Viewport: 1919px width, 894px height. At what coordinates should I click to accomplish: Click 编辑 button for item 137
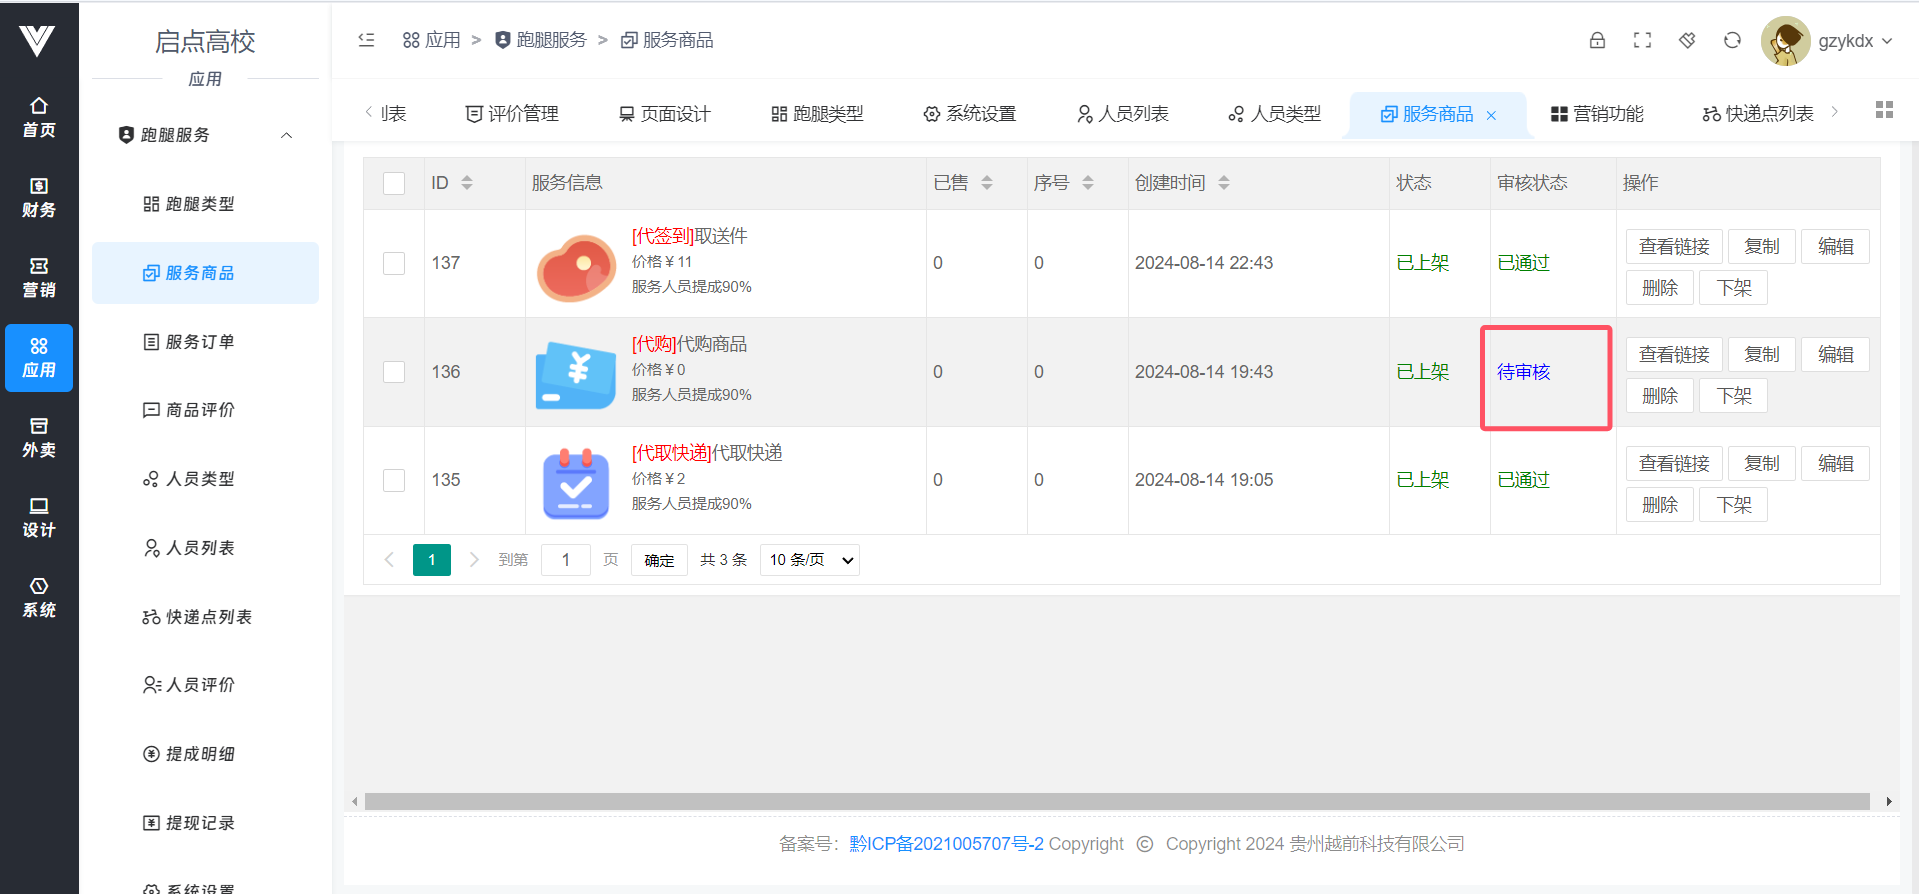(1835, 247)
